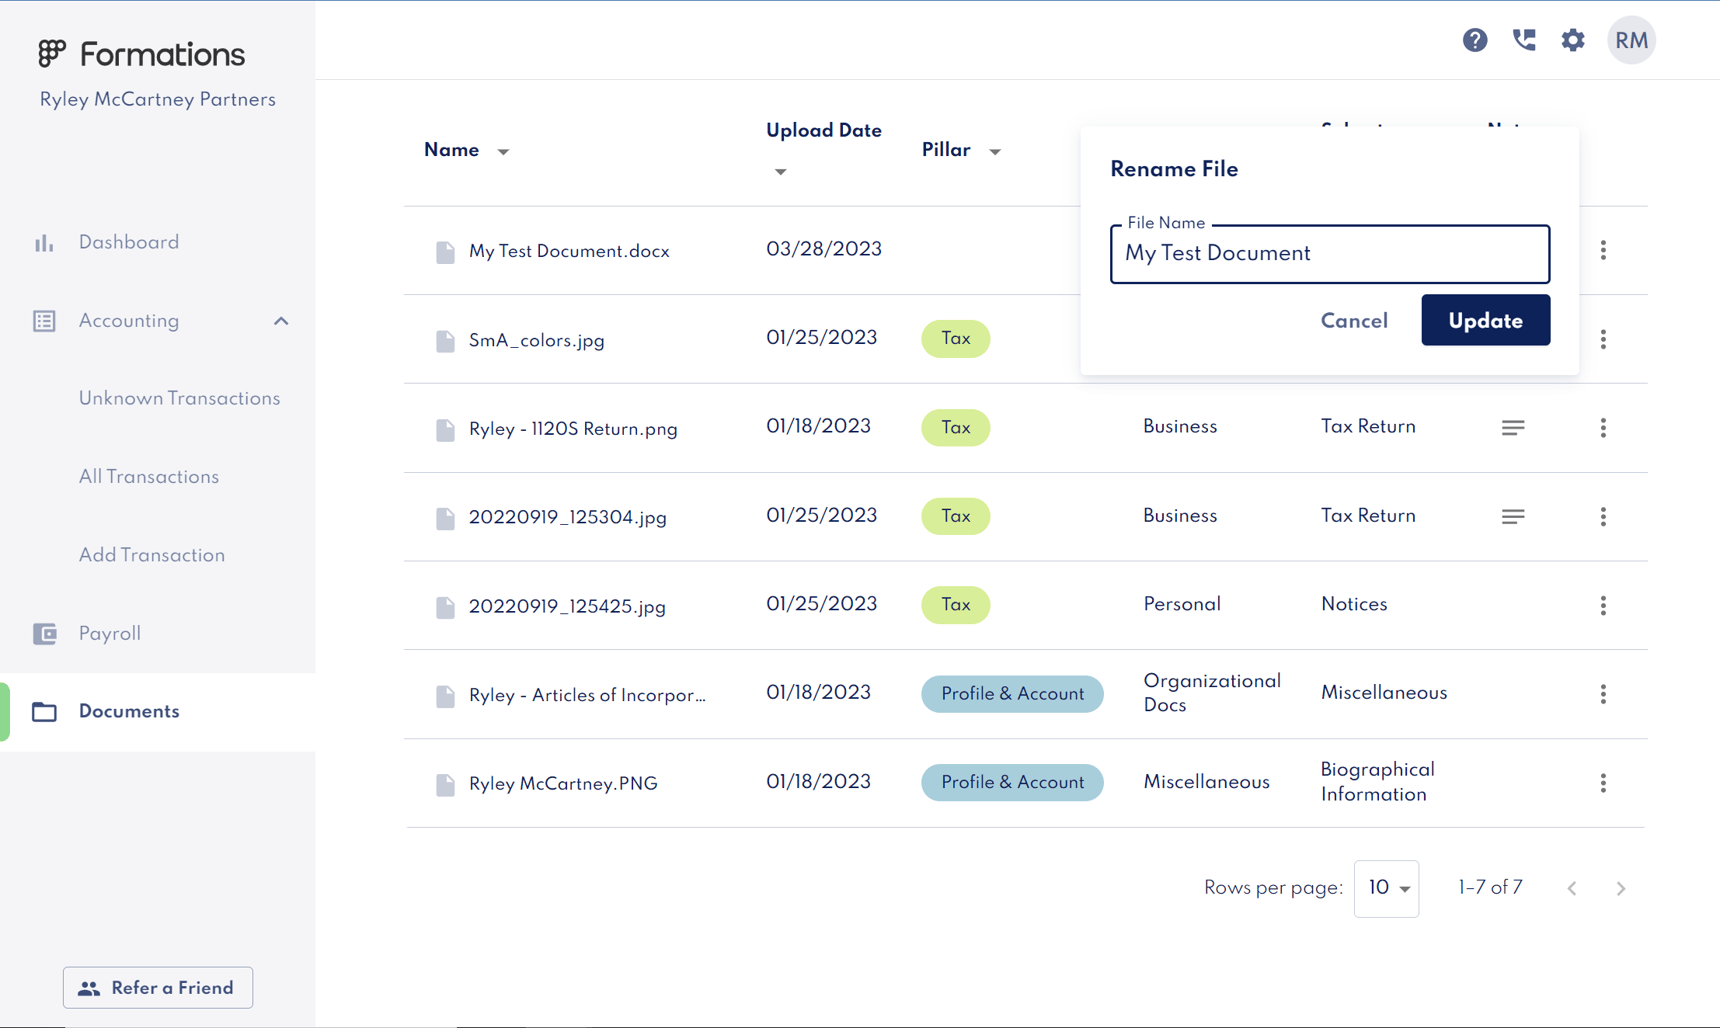Go to Dashboard in sidebar
Viewport: 1720px width, 1028px height.
[x=129, y=243]
